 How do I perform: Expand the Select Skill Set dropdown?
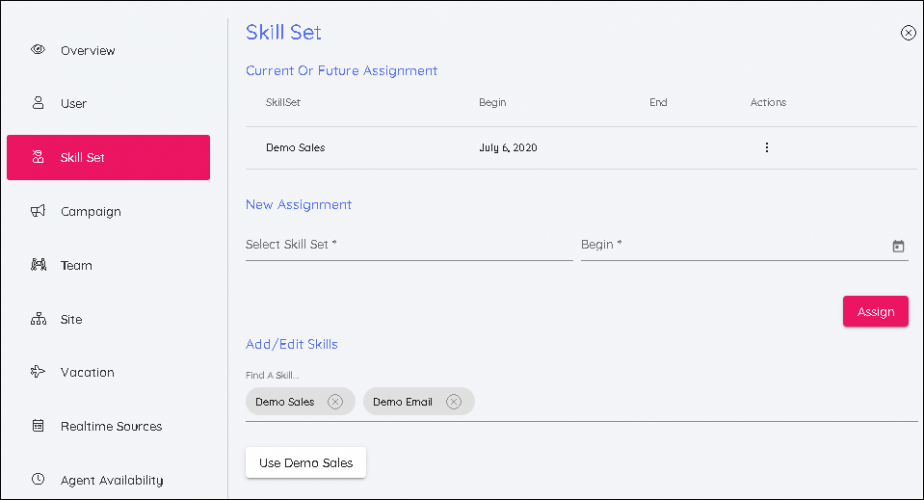408,245
